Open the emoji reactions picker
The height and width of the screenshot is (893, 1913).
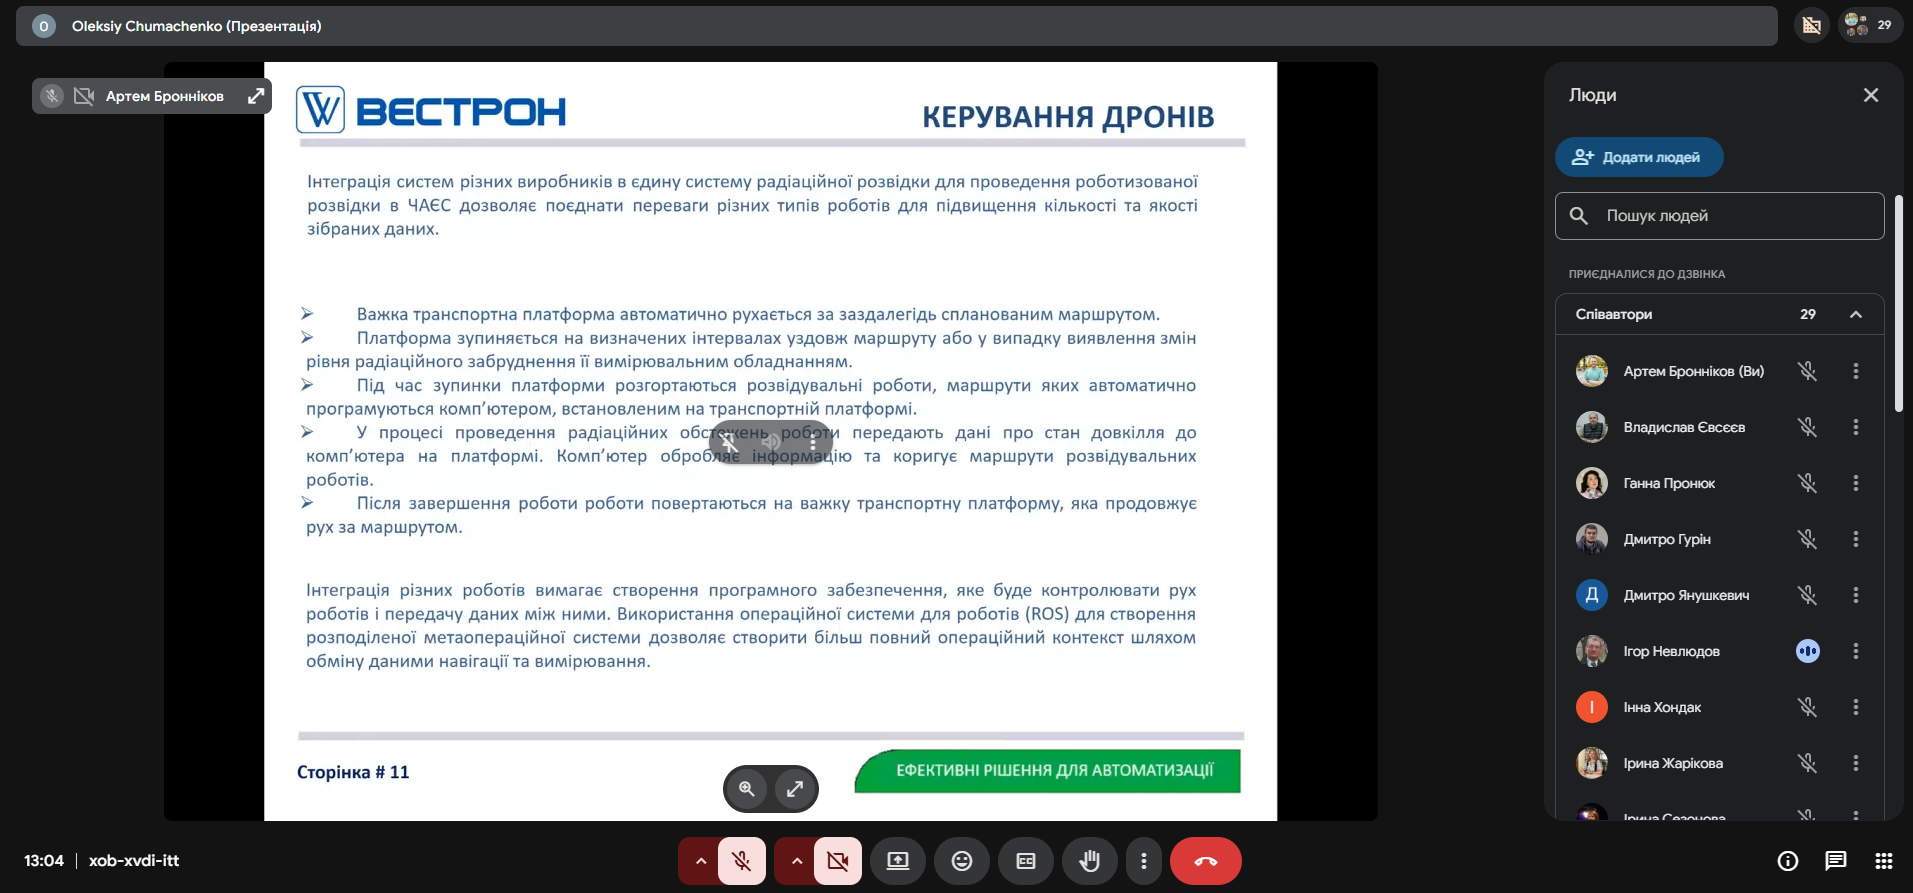point(961,861)
